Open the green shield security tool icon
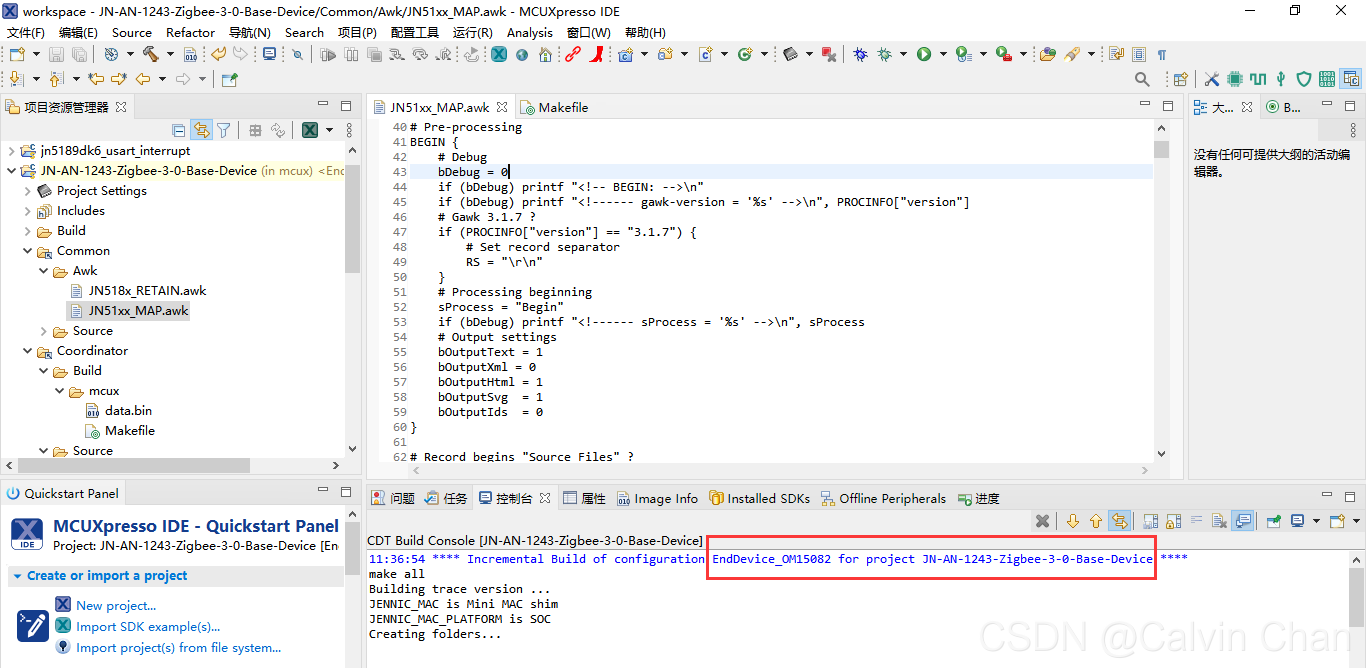The width and height of the screenshot is (1366, 668). 1304,79
